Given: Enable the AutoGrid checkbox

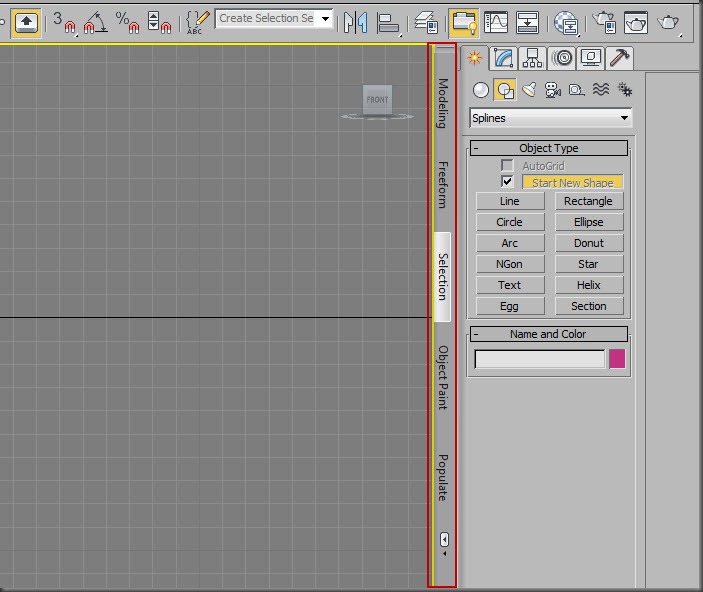Looking at the screenshot, I should click(x=507, y=165).
